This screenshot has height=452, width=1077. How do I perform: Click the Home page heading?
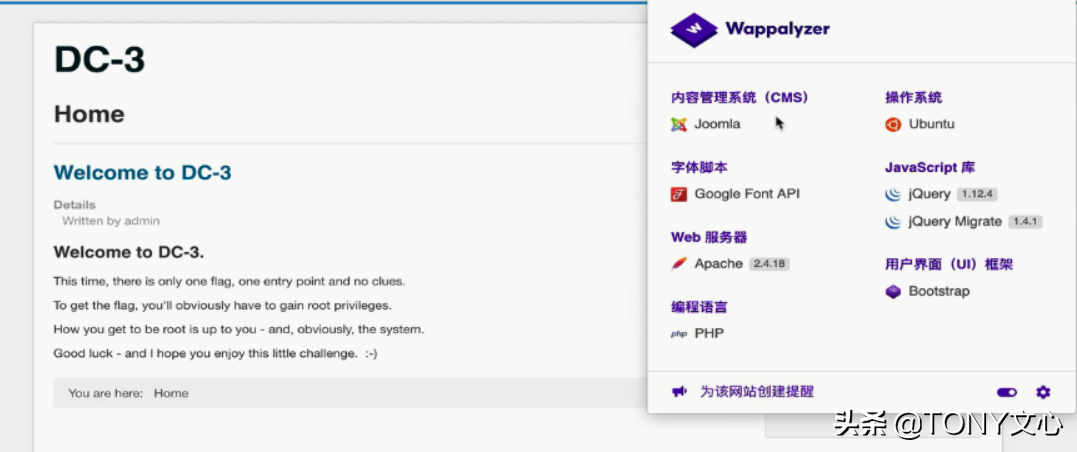tap(89, 114)
